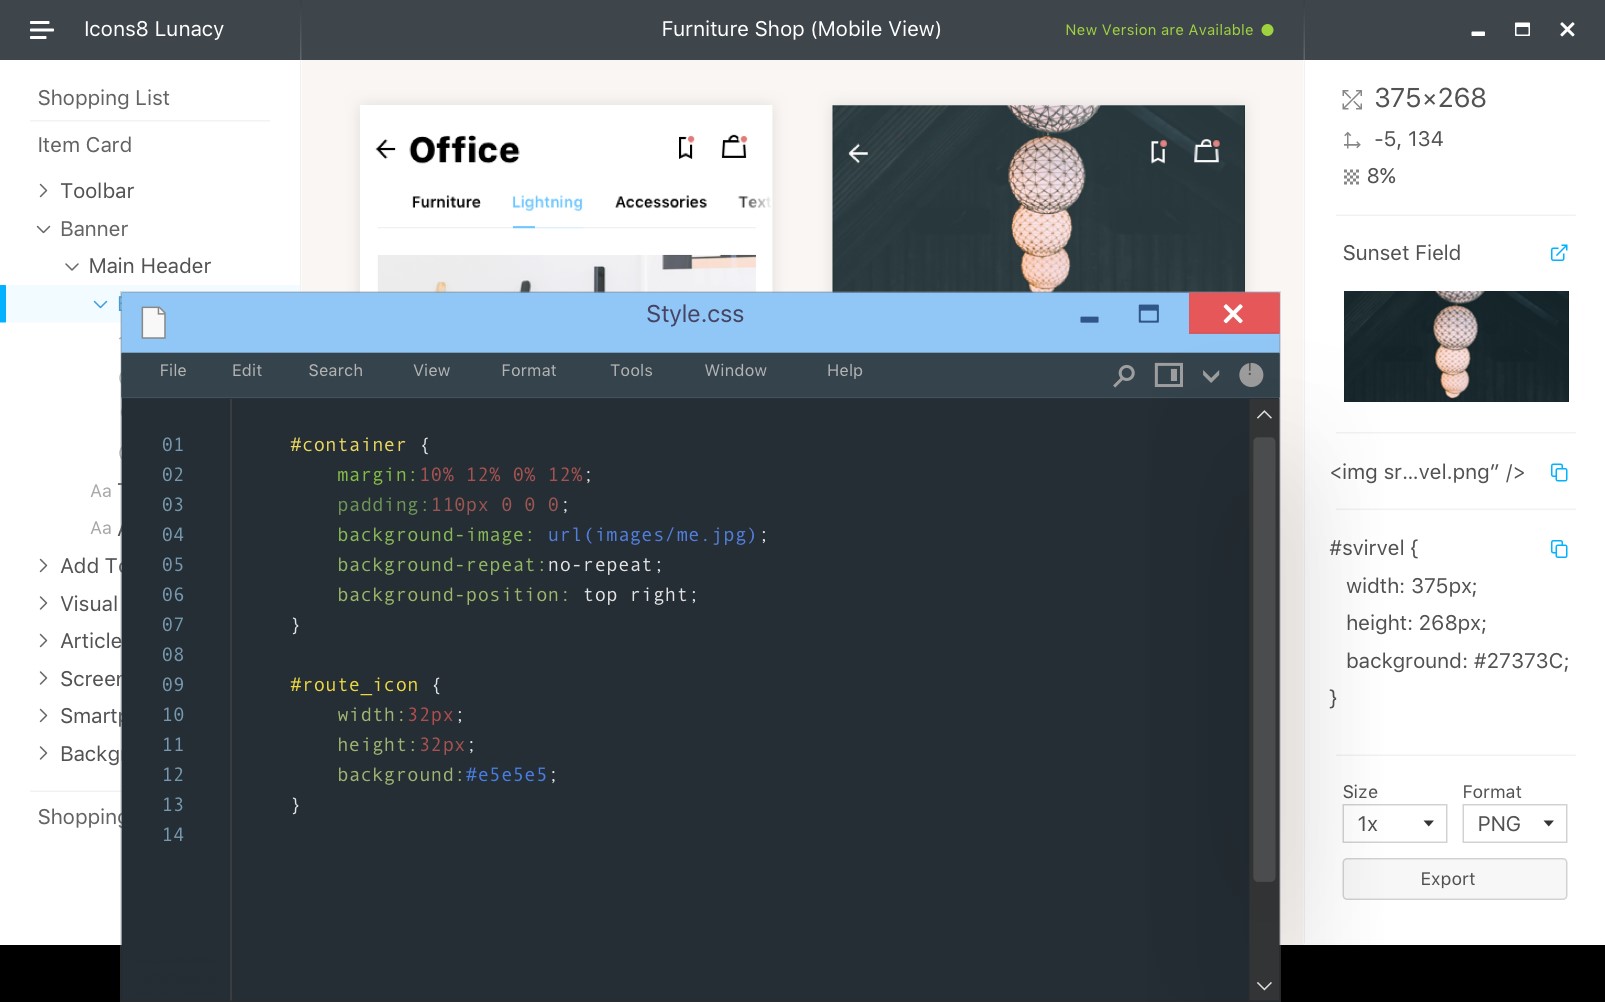Click back arrow on the lamp image screen
The image size is (1605, 1002).
coord(858,153)
